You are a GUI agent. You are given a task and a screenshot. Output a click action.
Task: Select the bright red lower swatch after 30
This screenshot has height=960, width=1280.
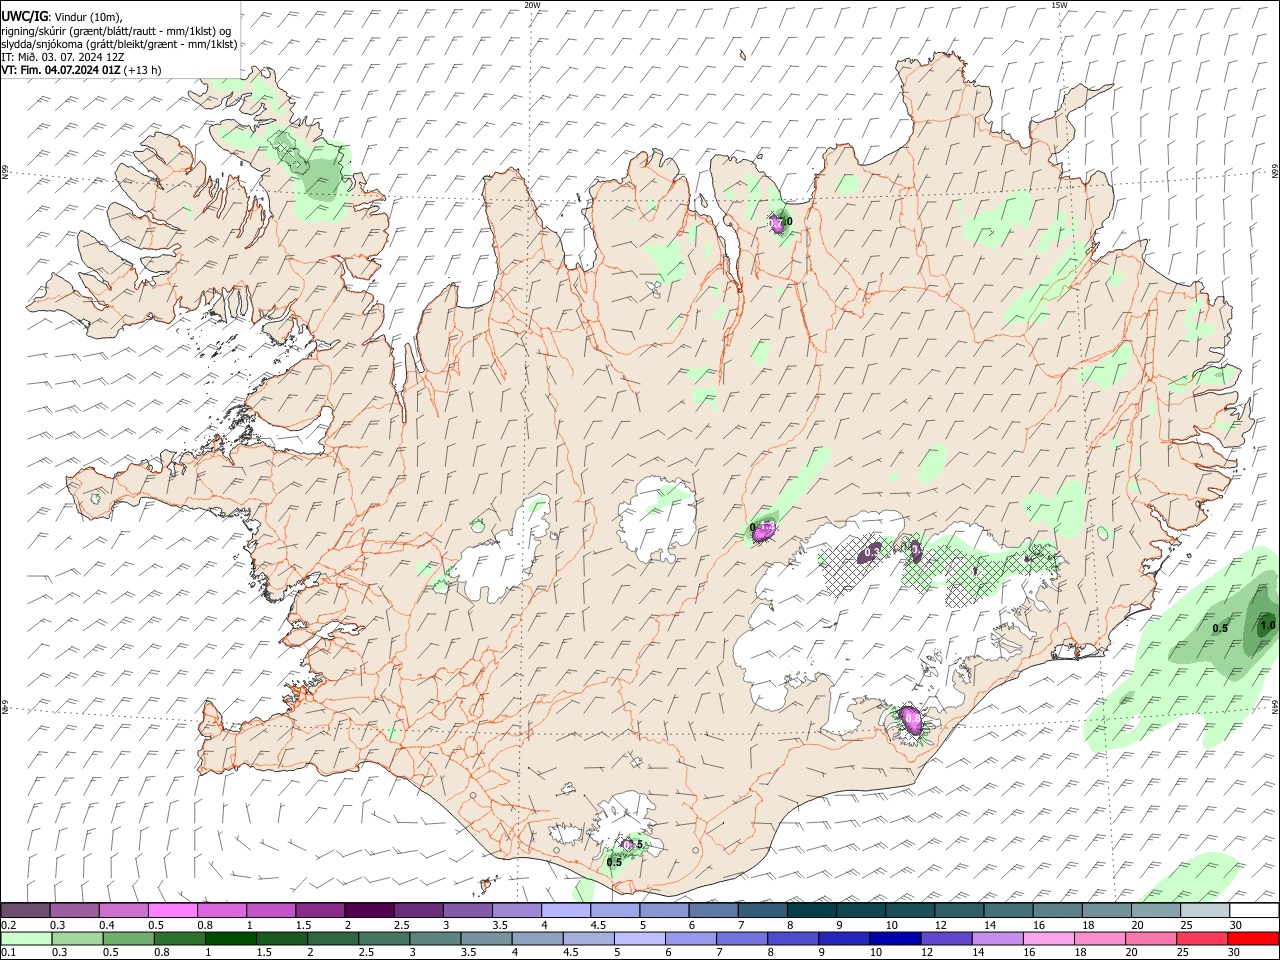(1253, 938)
